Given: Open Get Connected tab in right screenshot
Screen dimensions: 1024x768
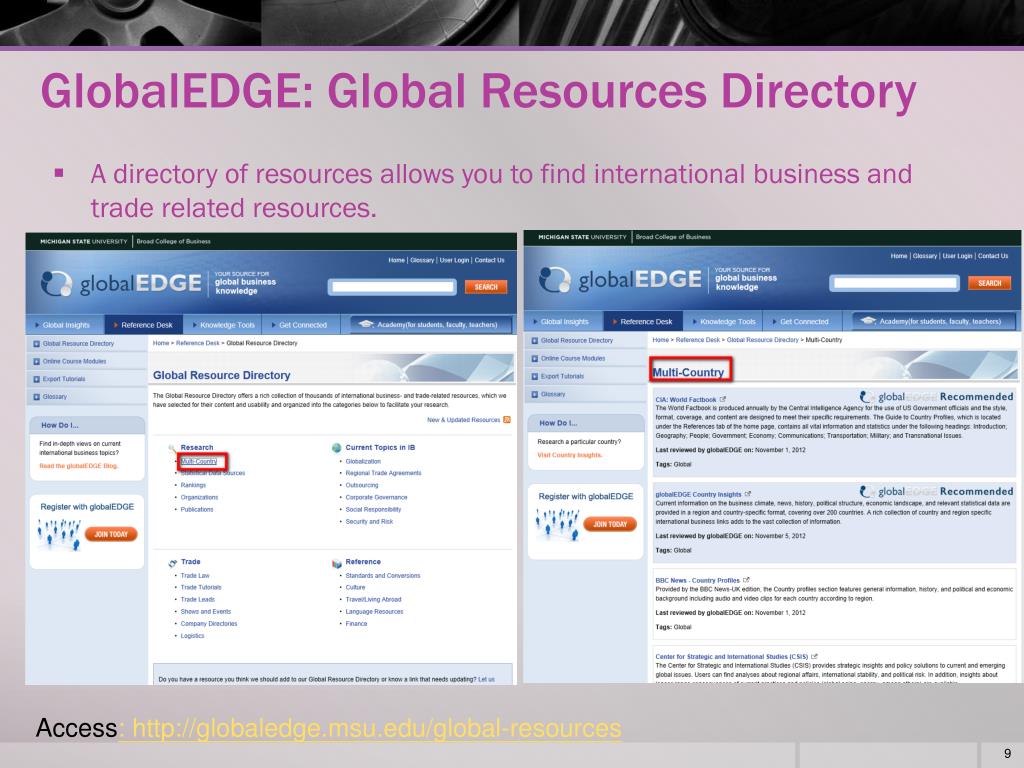Looking at the screenshot, I should (801, 321).
